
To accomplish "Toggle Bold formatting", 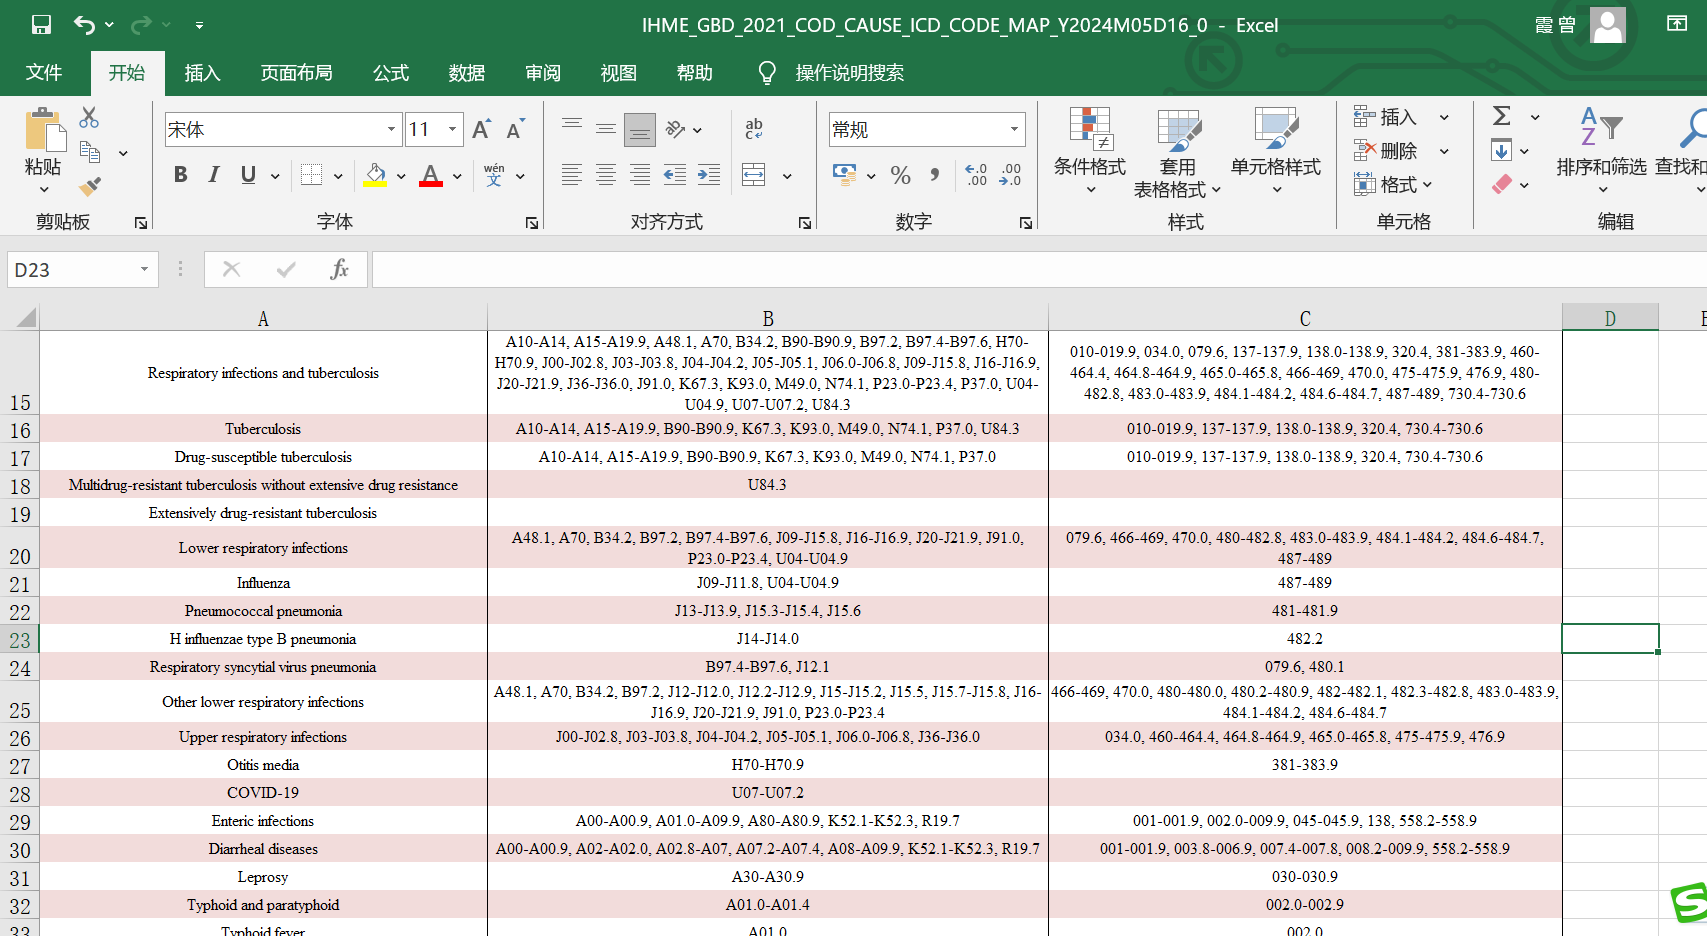I will (x=181, y=175).
